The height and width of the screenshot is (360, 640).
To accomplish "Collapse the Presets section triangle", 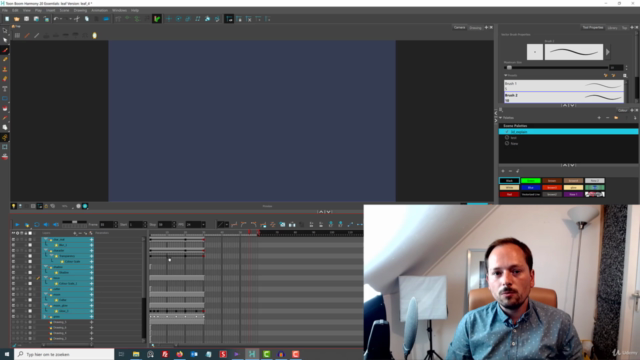I will pyautogui.click(x=506, y=76).
